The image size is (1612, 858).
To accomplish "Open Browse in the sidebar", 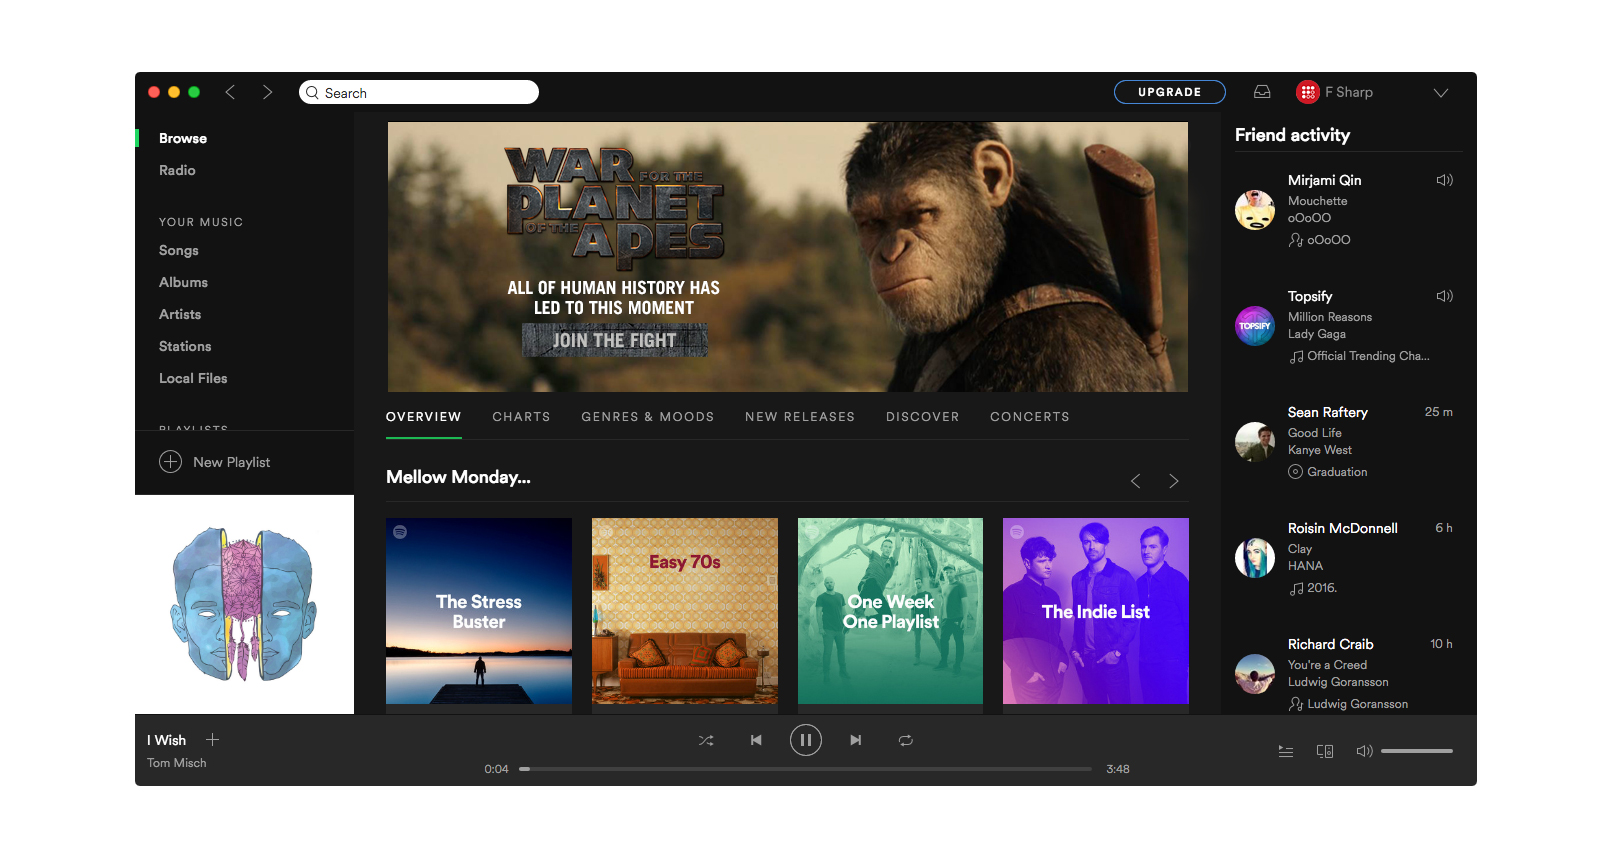I will 183,138.
